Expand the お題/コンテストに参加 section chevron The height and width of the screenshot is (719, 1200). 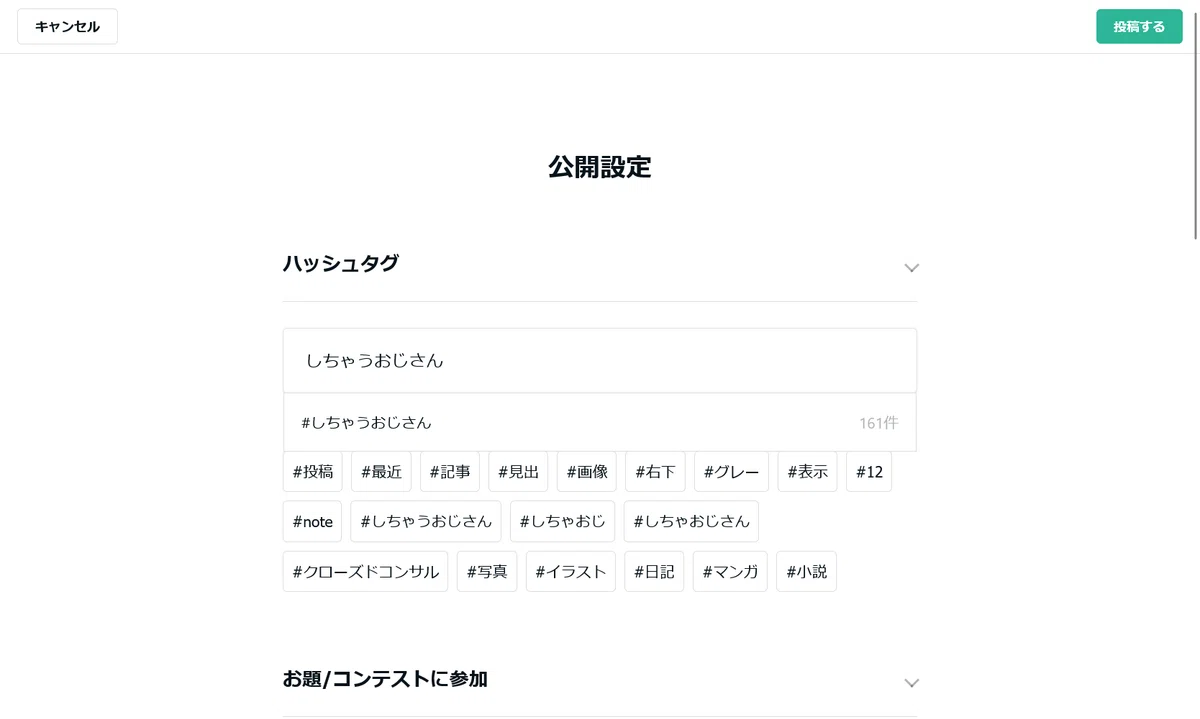911,683
